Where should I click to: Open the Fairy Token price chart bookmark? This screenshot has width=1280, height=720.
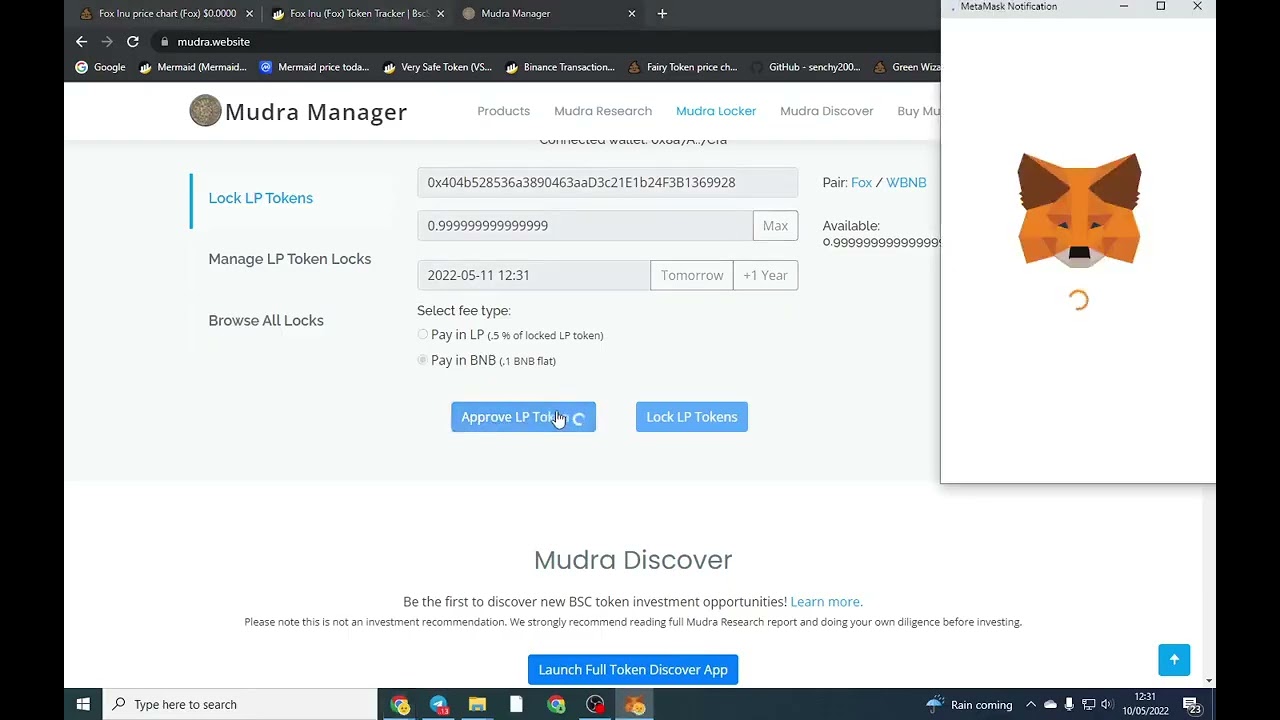point(683,67)
